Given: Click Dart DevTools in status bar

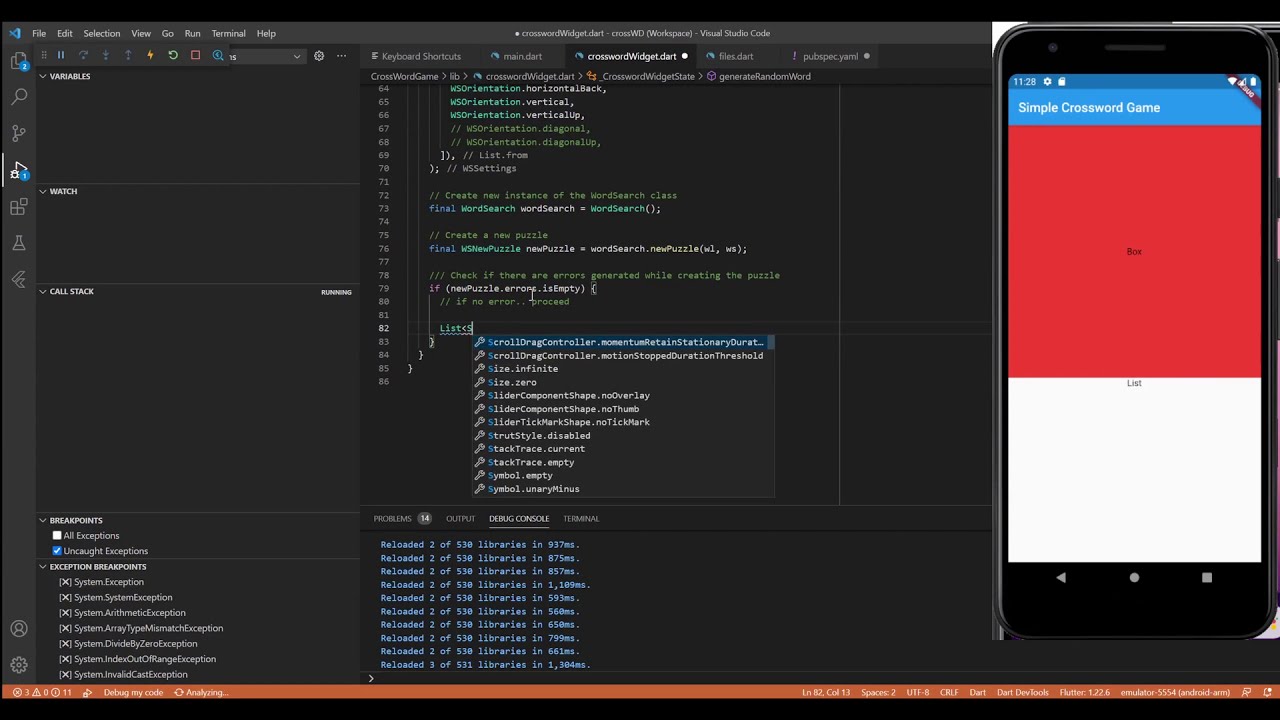Looking at the screenshot, I should (x=1022, y=692).
